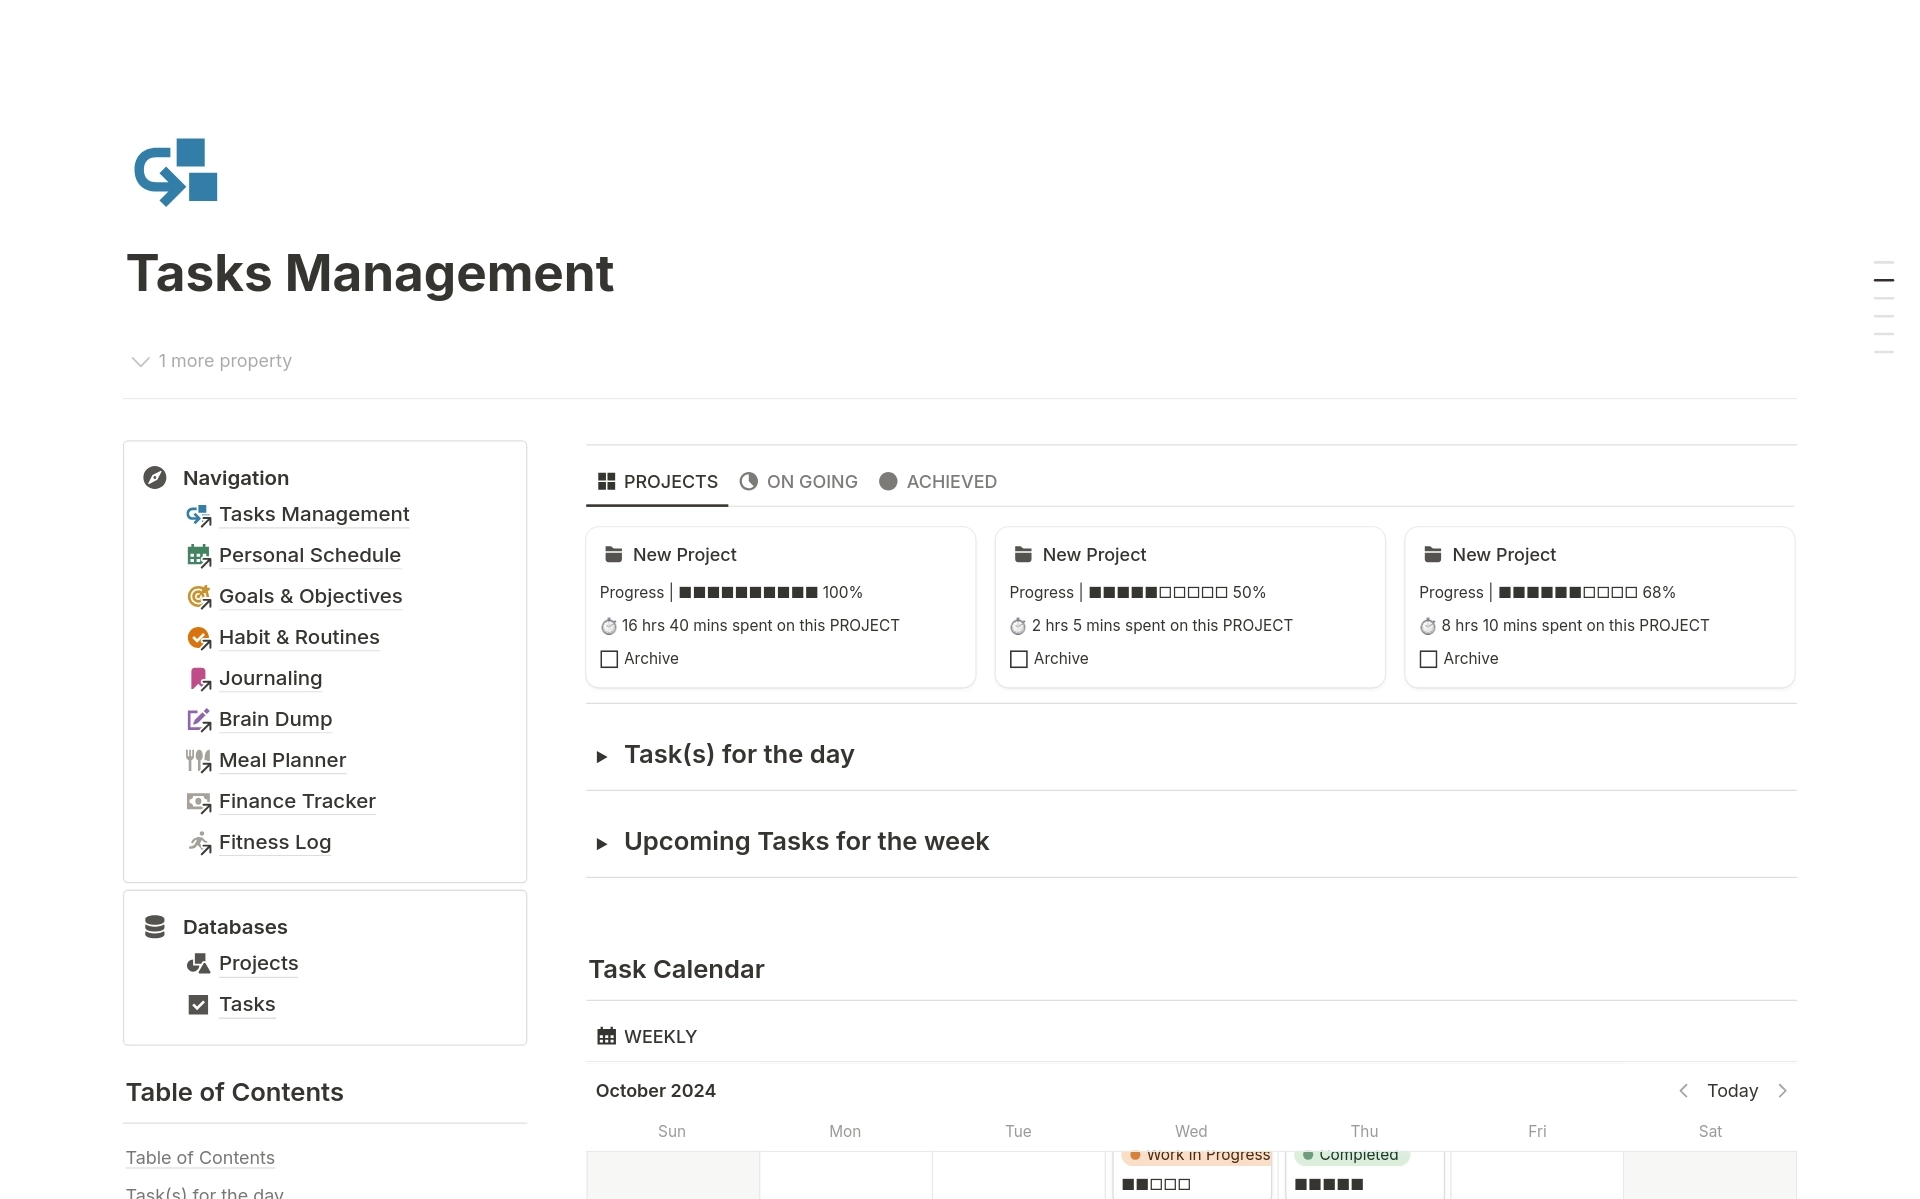Open the Brain Dump page link
Screen dimensions: 1920x1199
click(276, 720)
